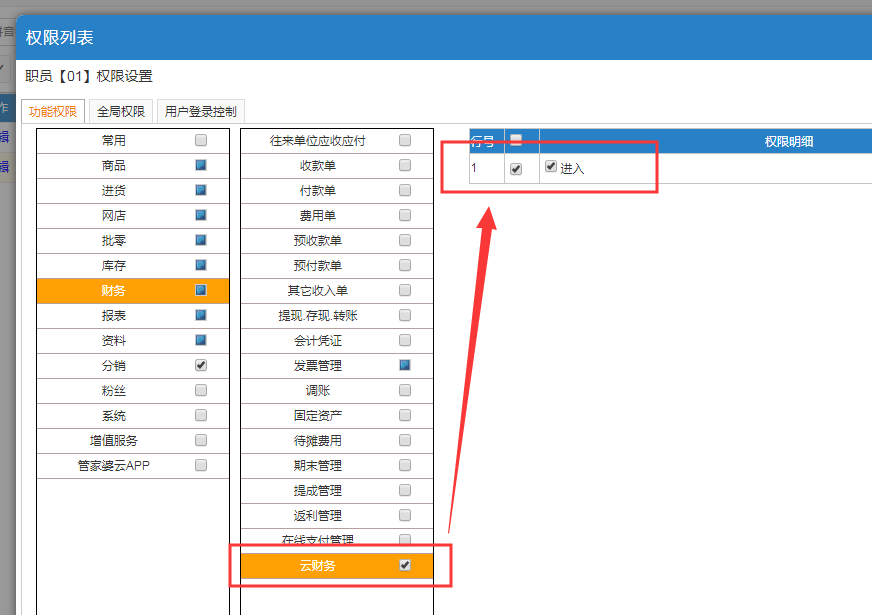Select the 系统 module row
The height and width of the screenshot is (615, 872).
pyautogui.click(x=133, y=416)
